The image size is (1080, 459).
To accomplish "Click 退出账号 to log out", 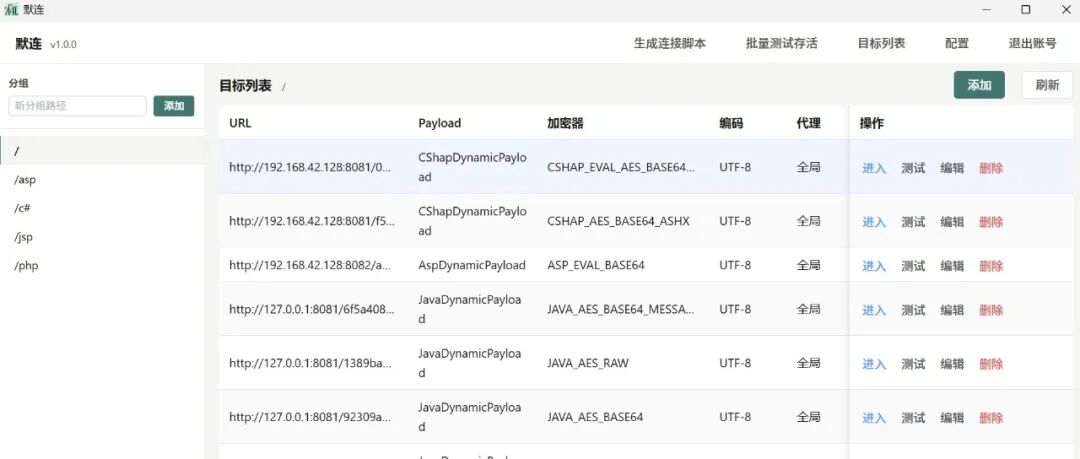I will click(1032, 43).
